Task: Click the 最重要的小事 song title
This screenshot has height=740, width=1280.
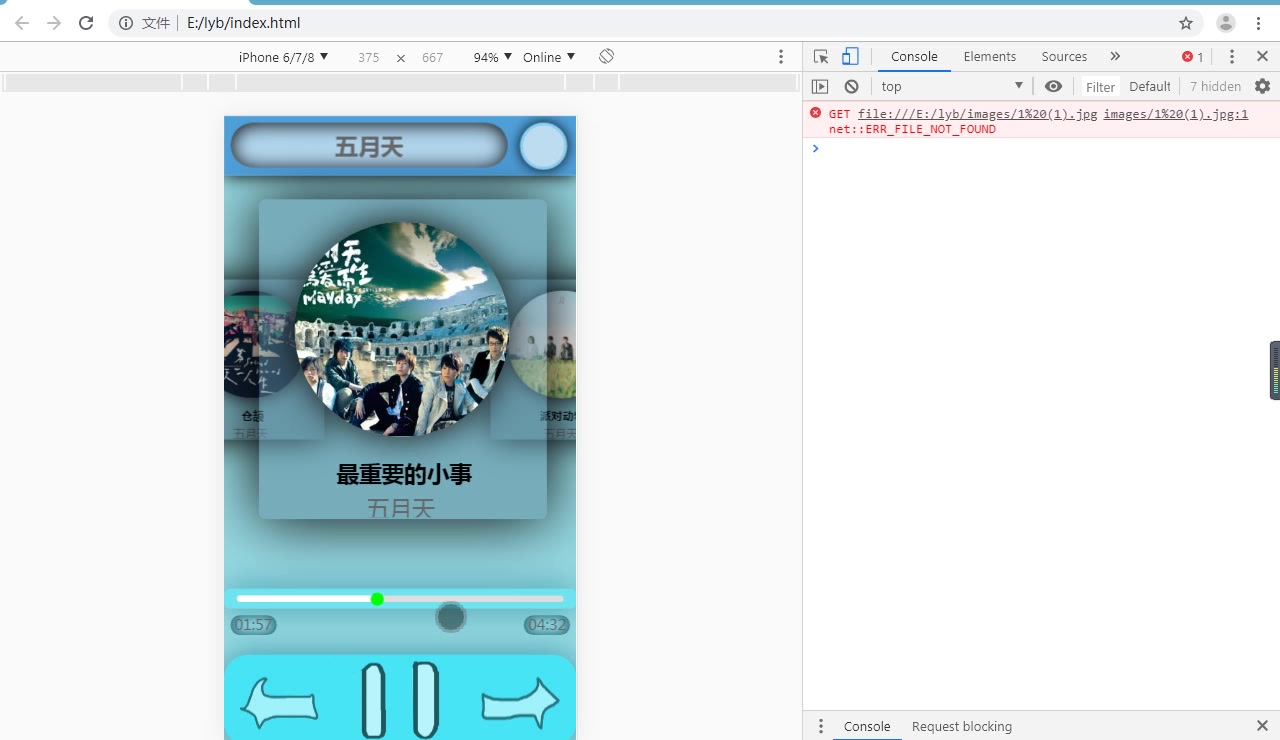Action: point(403,475)
